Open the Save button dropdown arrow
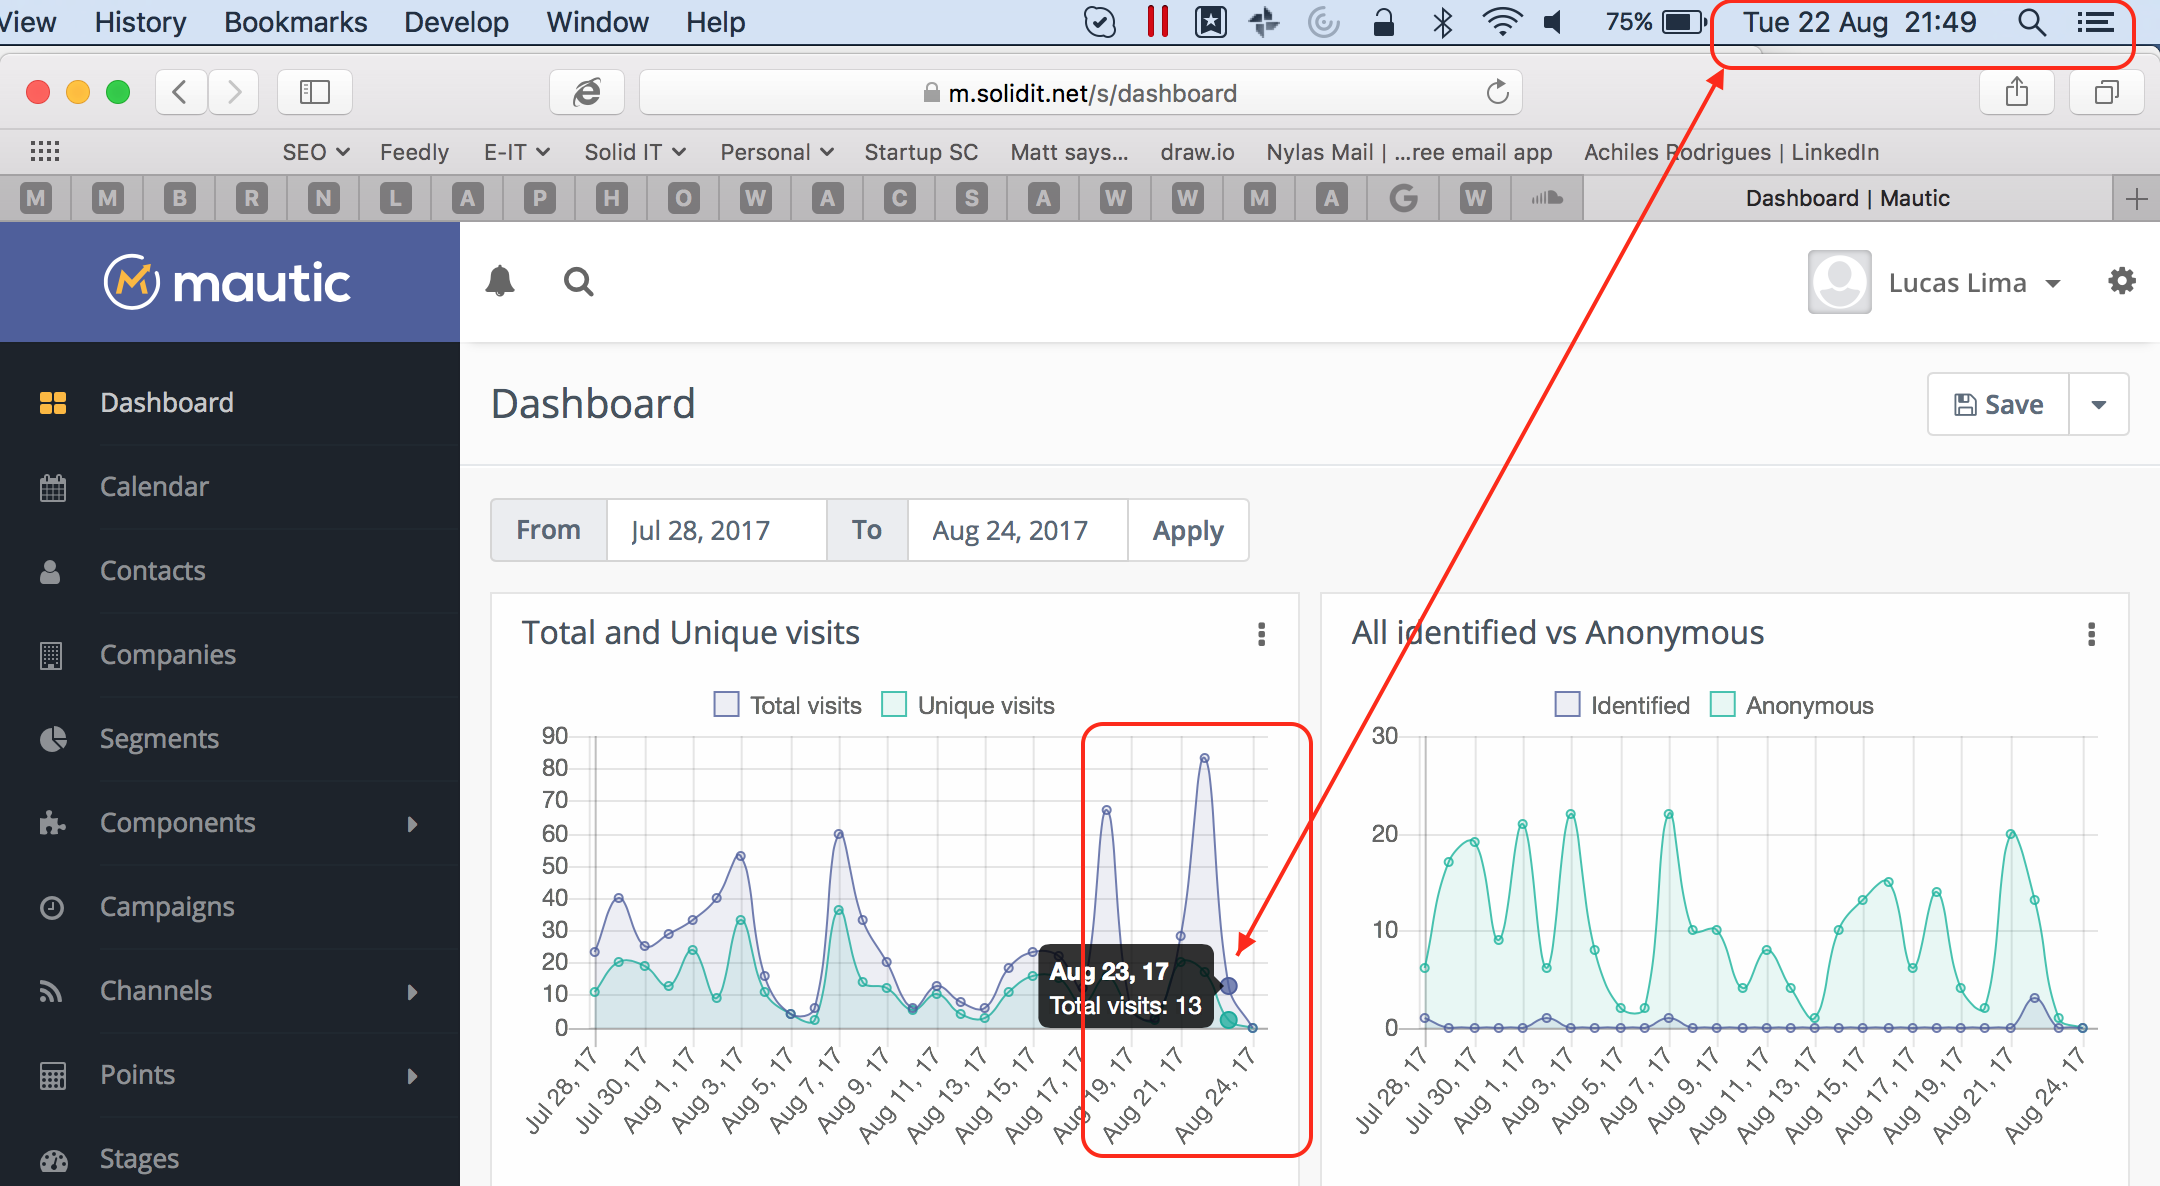The height and width of the screenshot is (1186, 2160). pyautogui.click(x=2098, y=404)
